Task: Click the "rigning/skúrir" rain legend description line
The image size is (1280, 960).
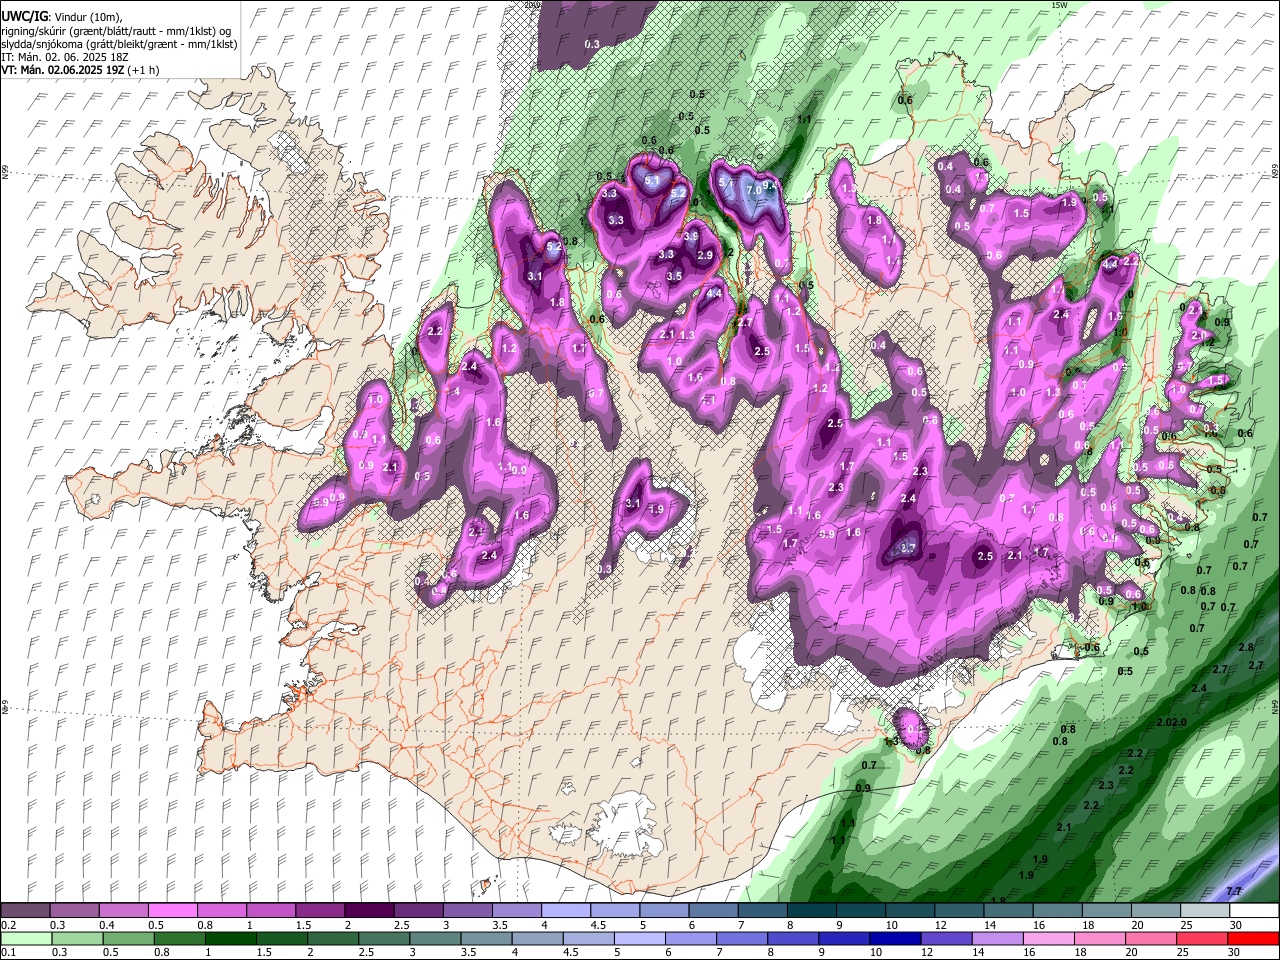Action: click(116, 31)
